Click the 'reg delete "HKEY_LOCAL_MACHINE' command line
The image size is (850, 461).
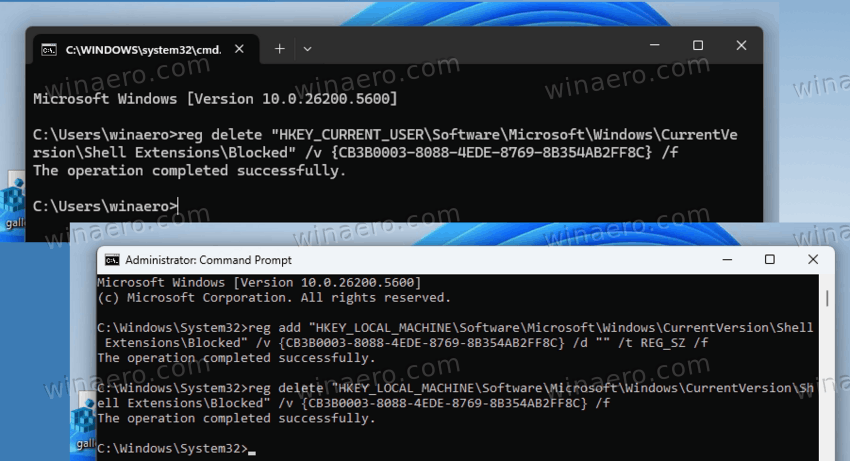click(x=455, y=388)
